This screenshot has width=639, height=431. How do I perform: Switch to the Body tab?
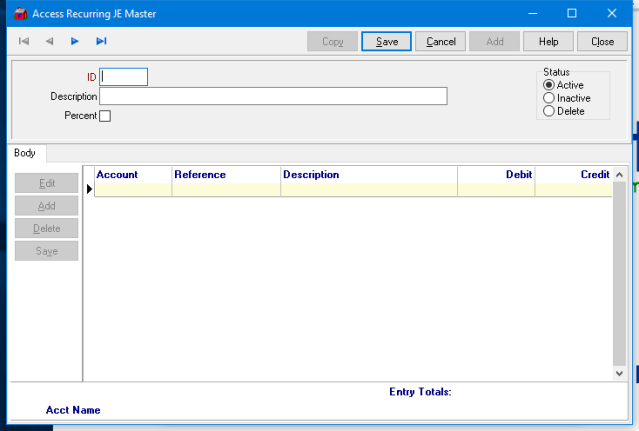(25, 153)
